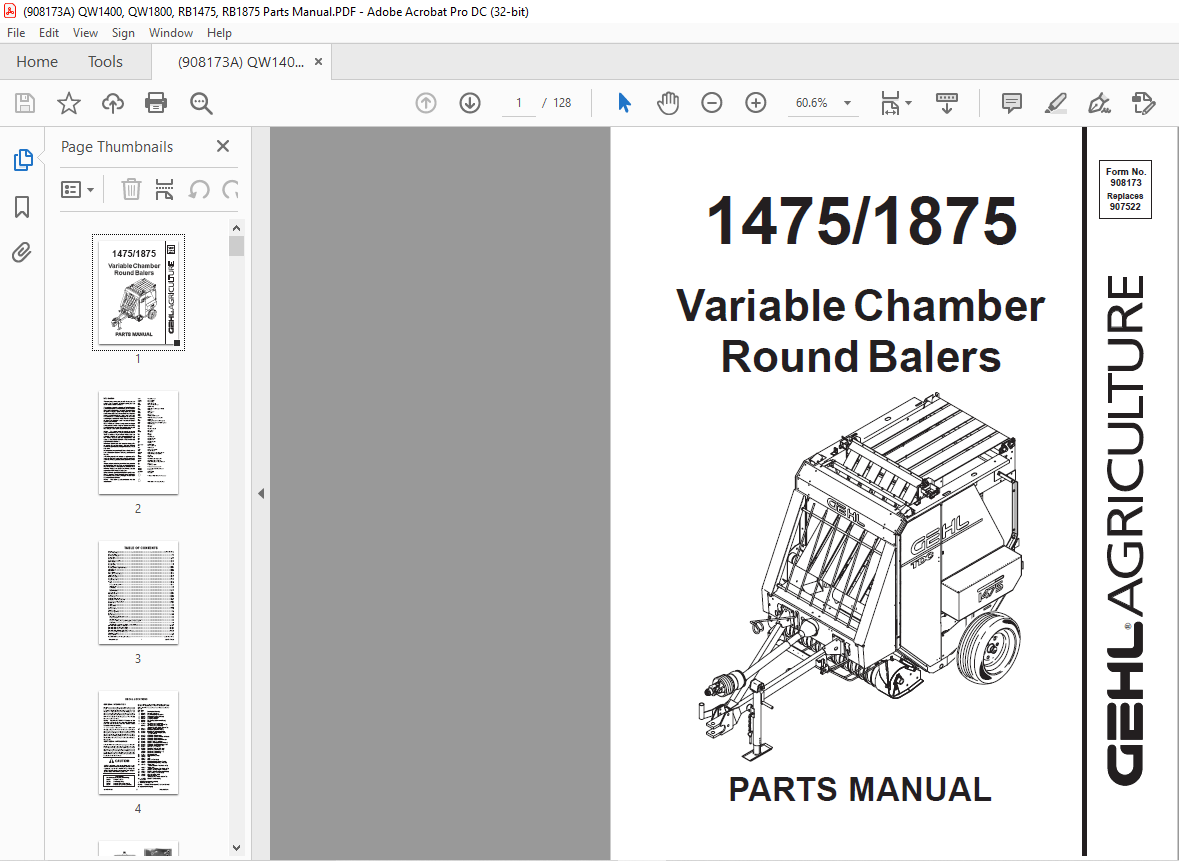Click the 'Form No. 908173' box in the document
Screen dimensions: 1179x861
pos(1126,189)
